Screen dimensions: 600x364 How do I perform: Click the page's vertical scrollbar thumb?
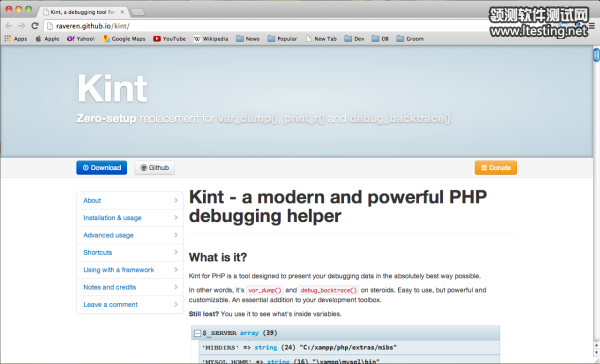[596, 54]
